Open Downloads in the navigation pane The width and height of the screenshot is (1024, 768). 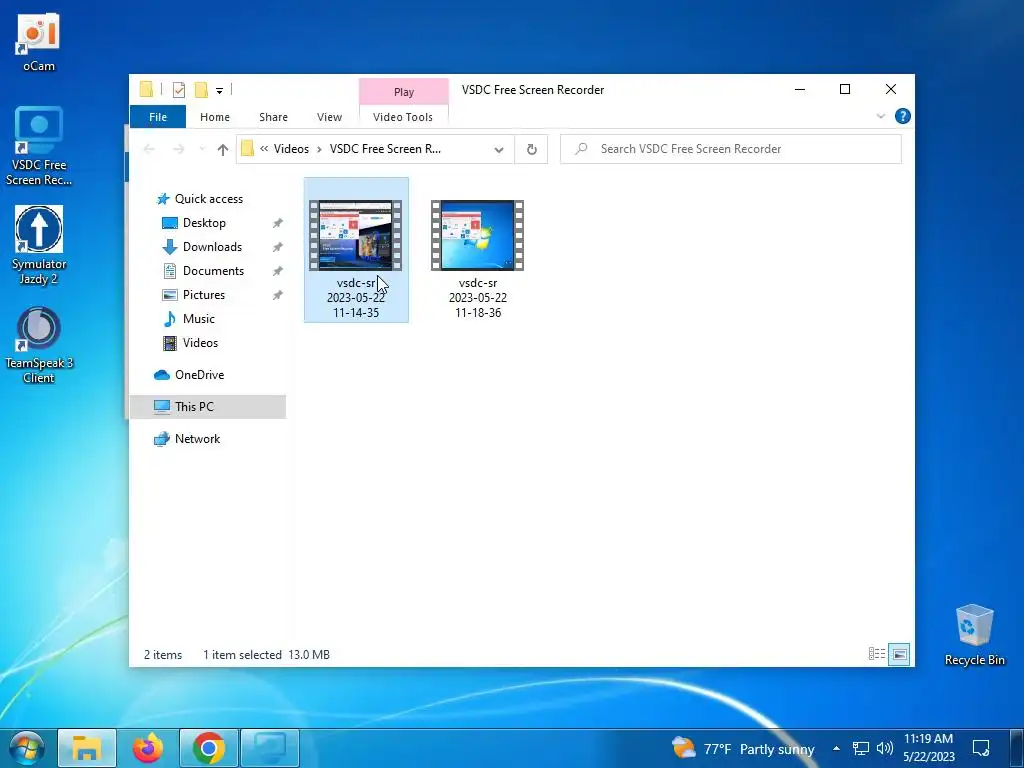click(212, 247)
